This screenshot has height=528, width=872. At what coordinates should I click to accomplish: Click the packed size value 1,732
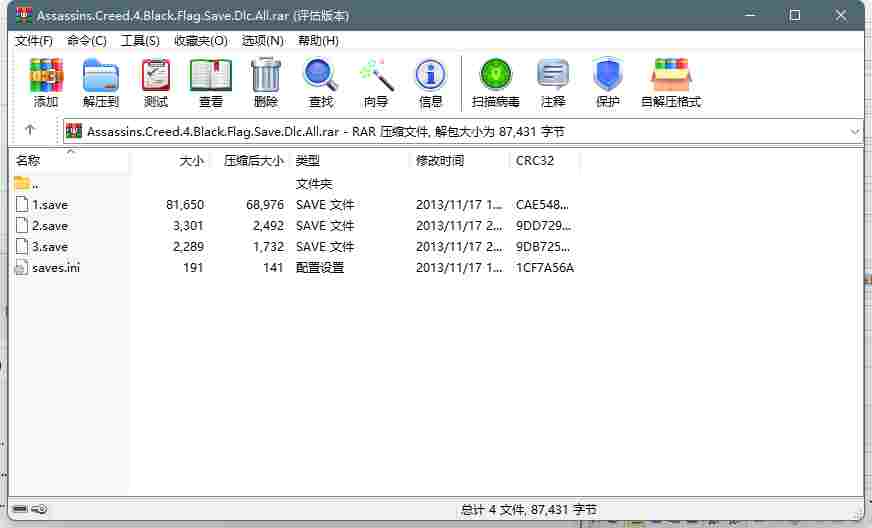click(269, 246)
